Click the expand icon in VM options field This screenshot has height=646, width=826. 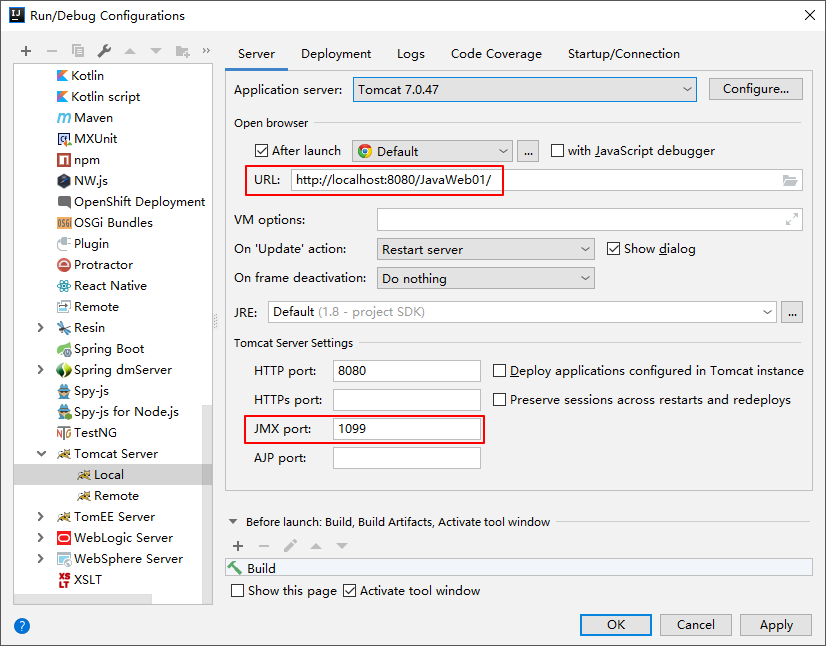tap(792, 220)
